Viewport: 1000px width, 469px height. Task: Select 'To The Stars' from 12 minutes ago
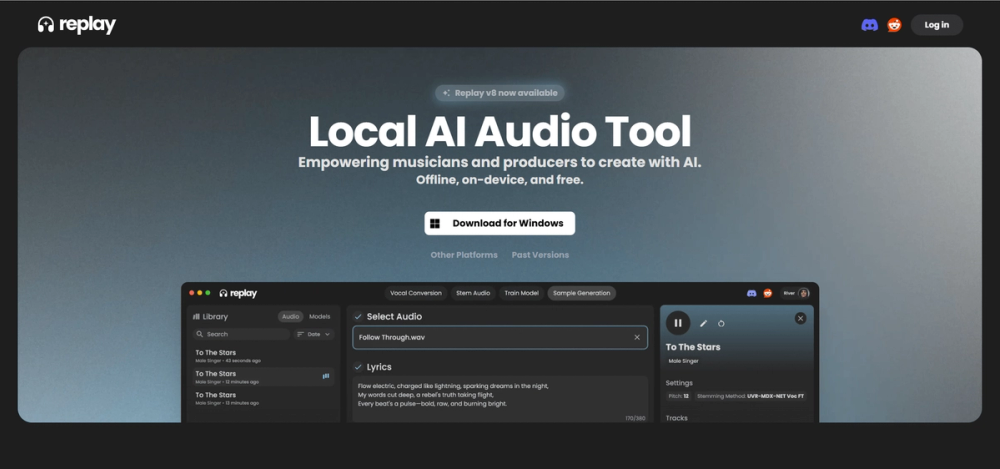(263, 376)
